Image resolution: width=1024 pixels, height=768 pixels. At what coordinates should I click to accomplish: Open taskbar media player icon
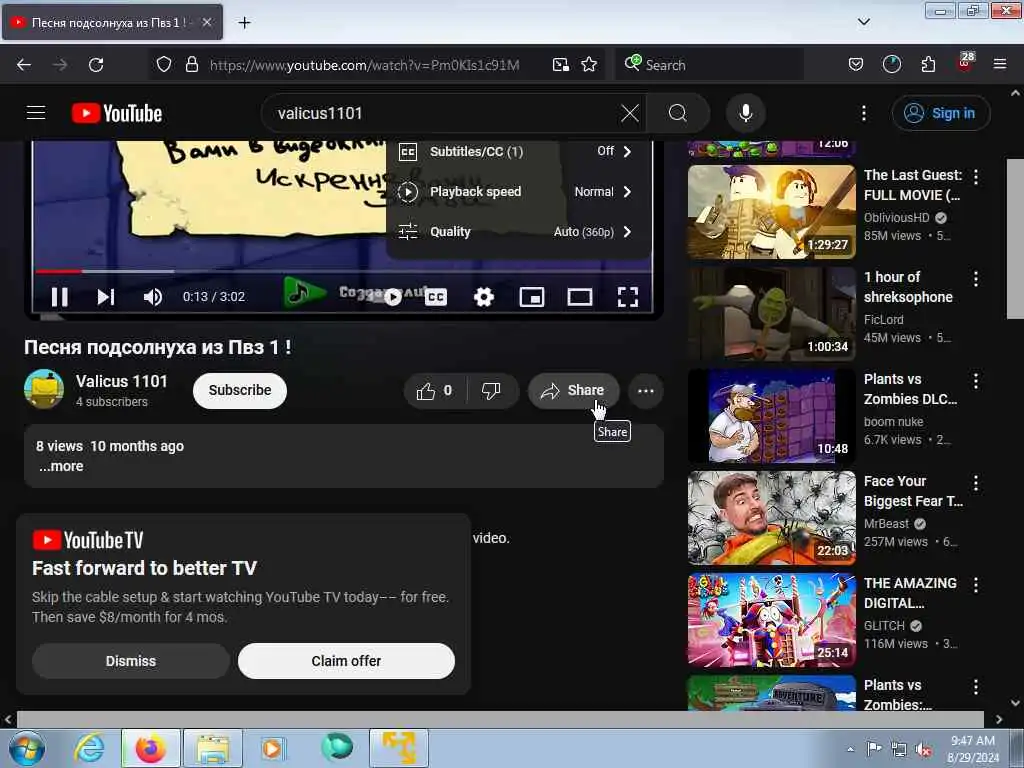point(272,748)
